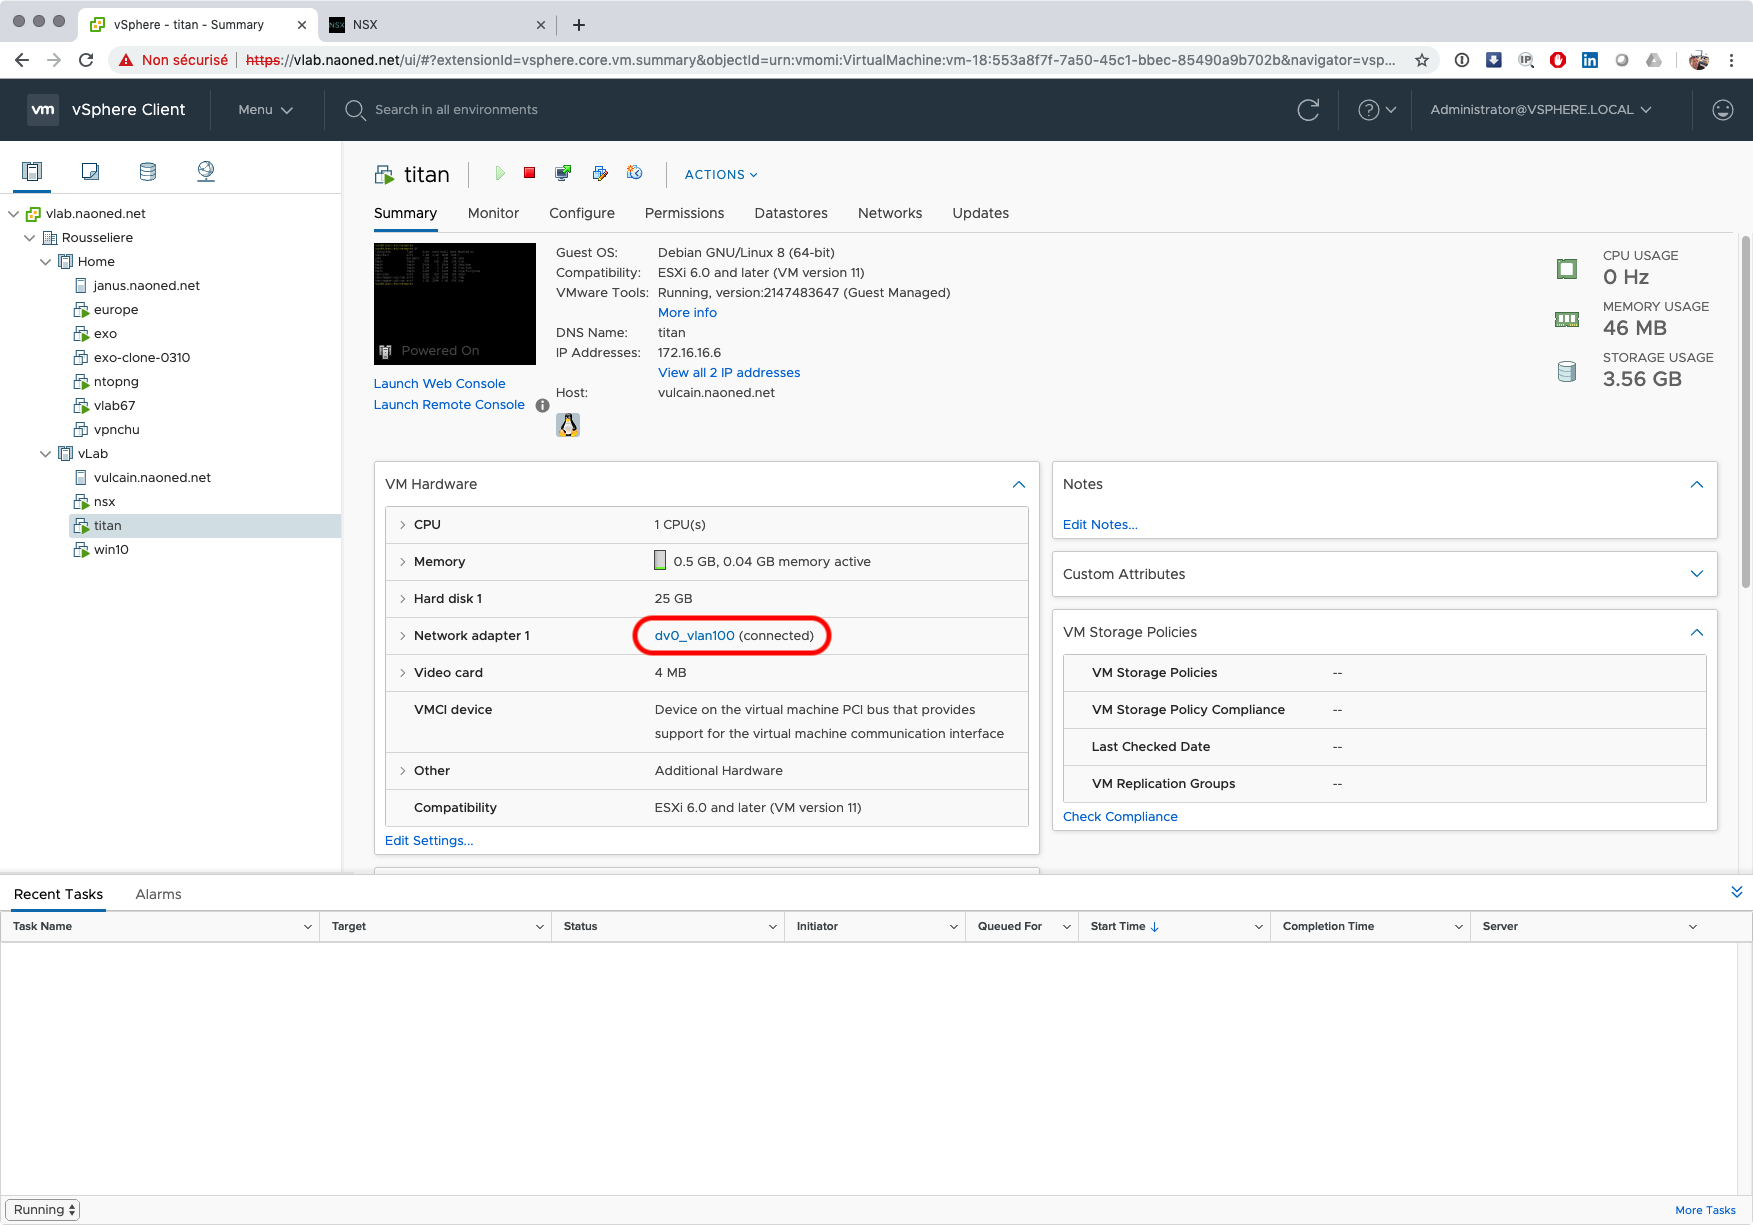Select the win10 VM in the tree
Screen dimensions: 1753x1225
111,549
